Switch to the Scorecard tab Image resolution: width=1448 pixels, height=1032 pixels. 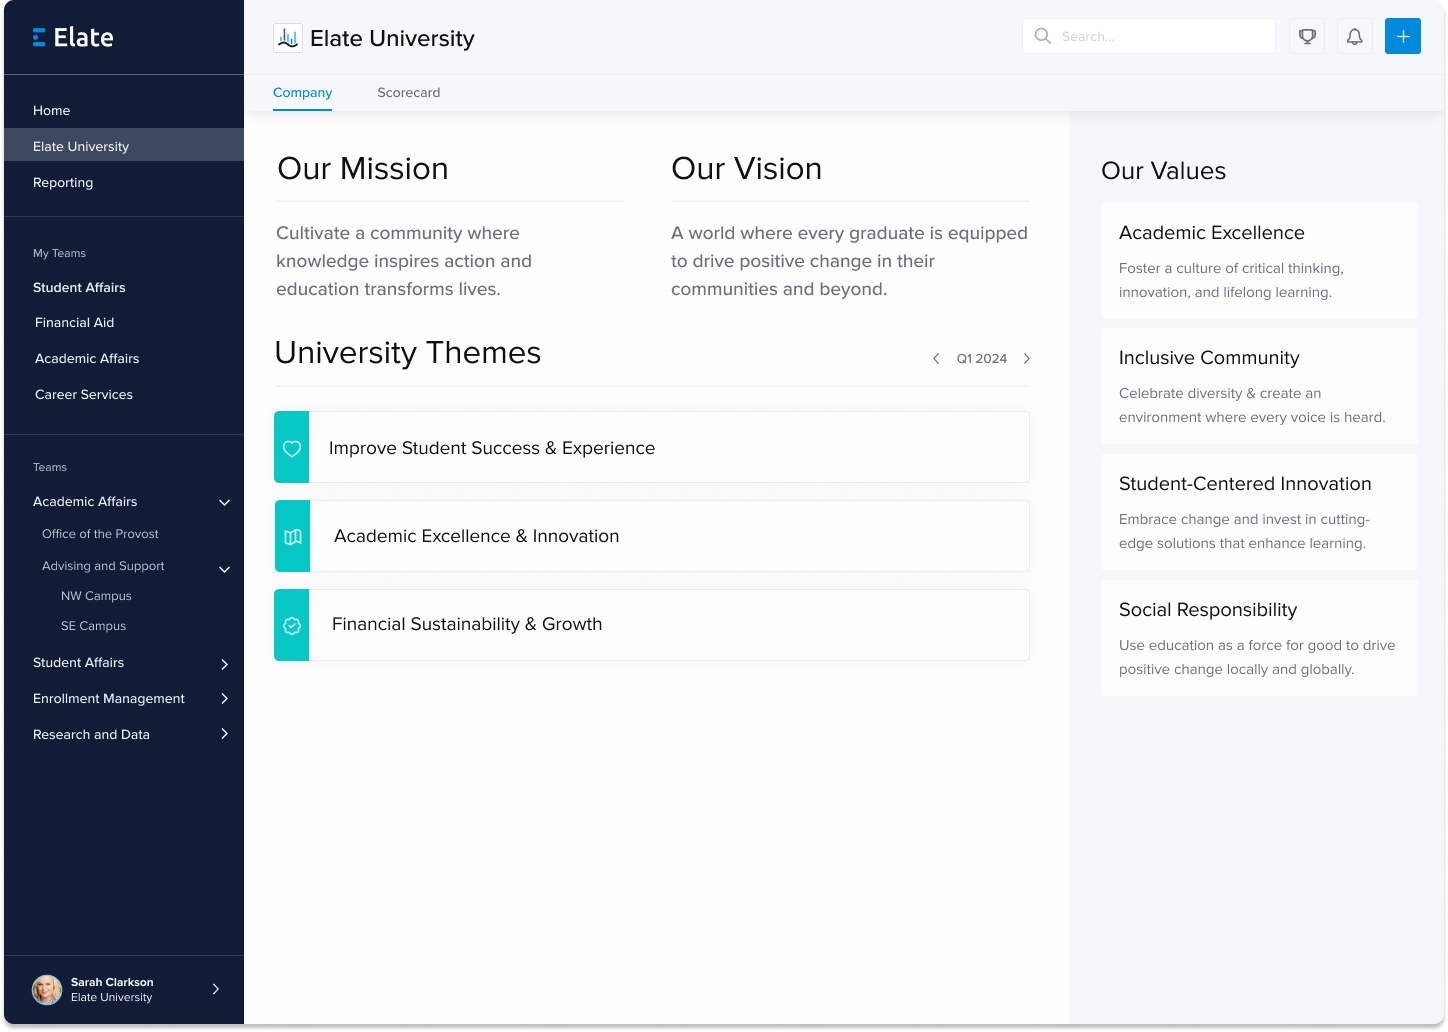[x=408, y=93]
